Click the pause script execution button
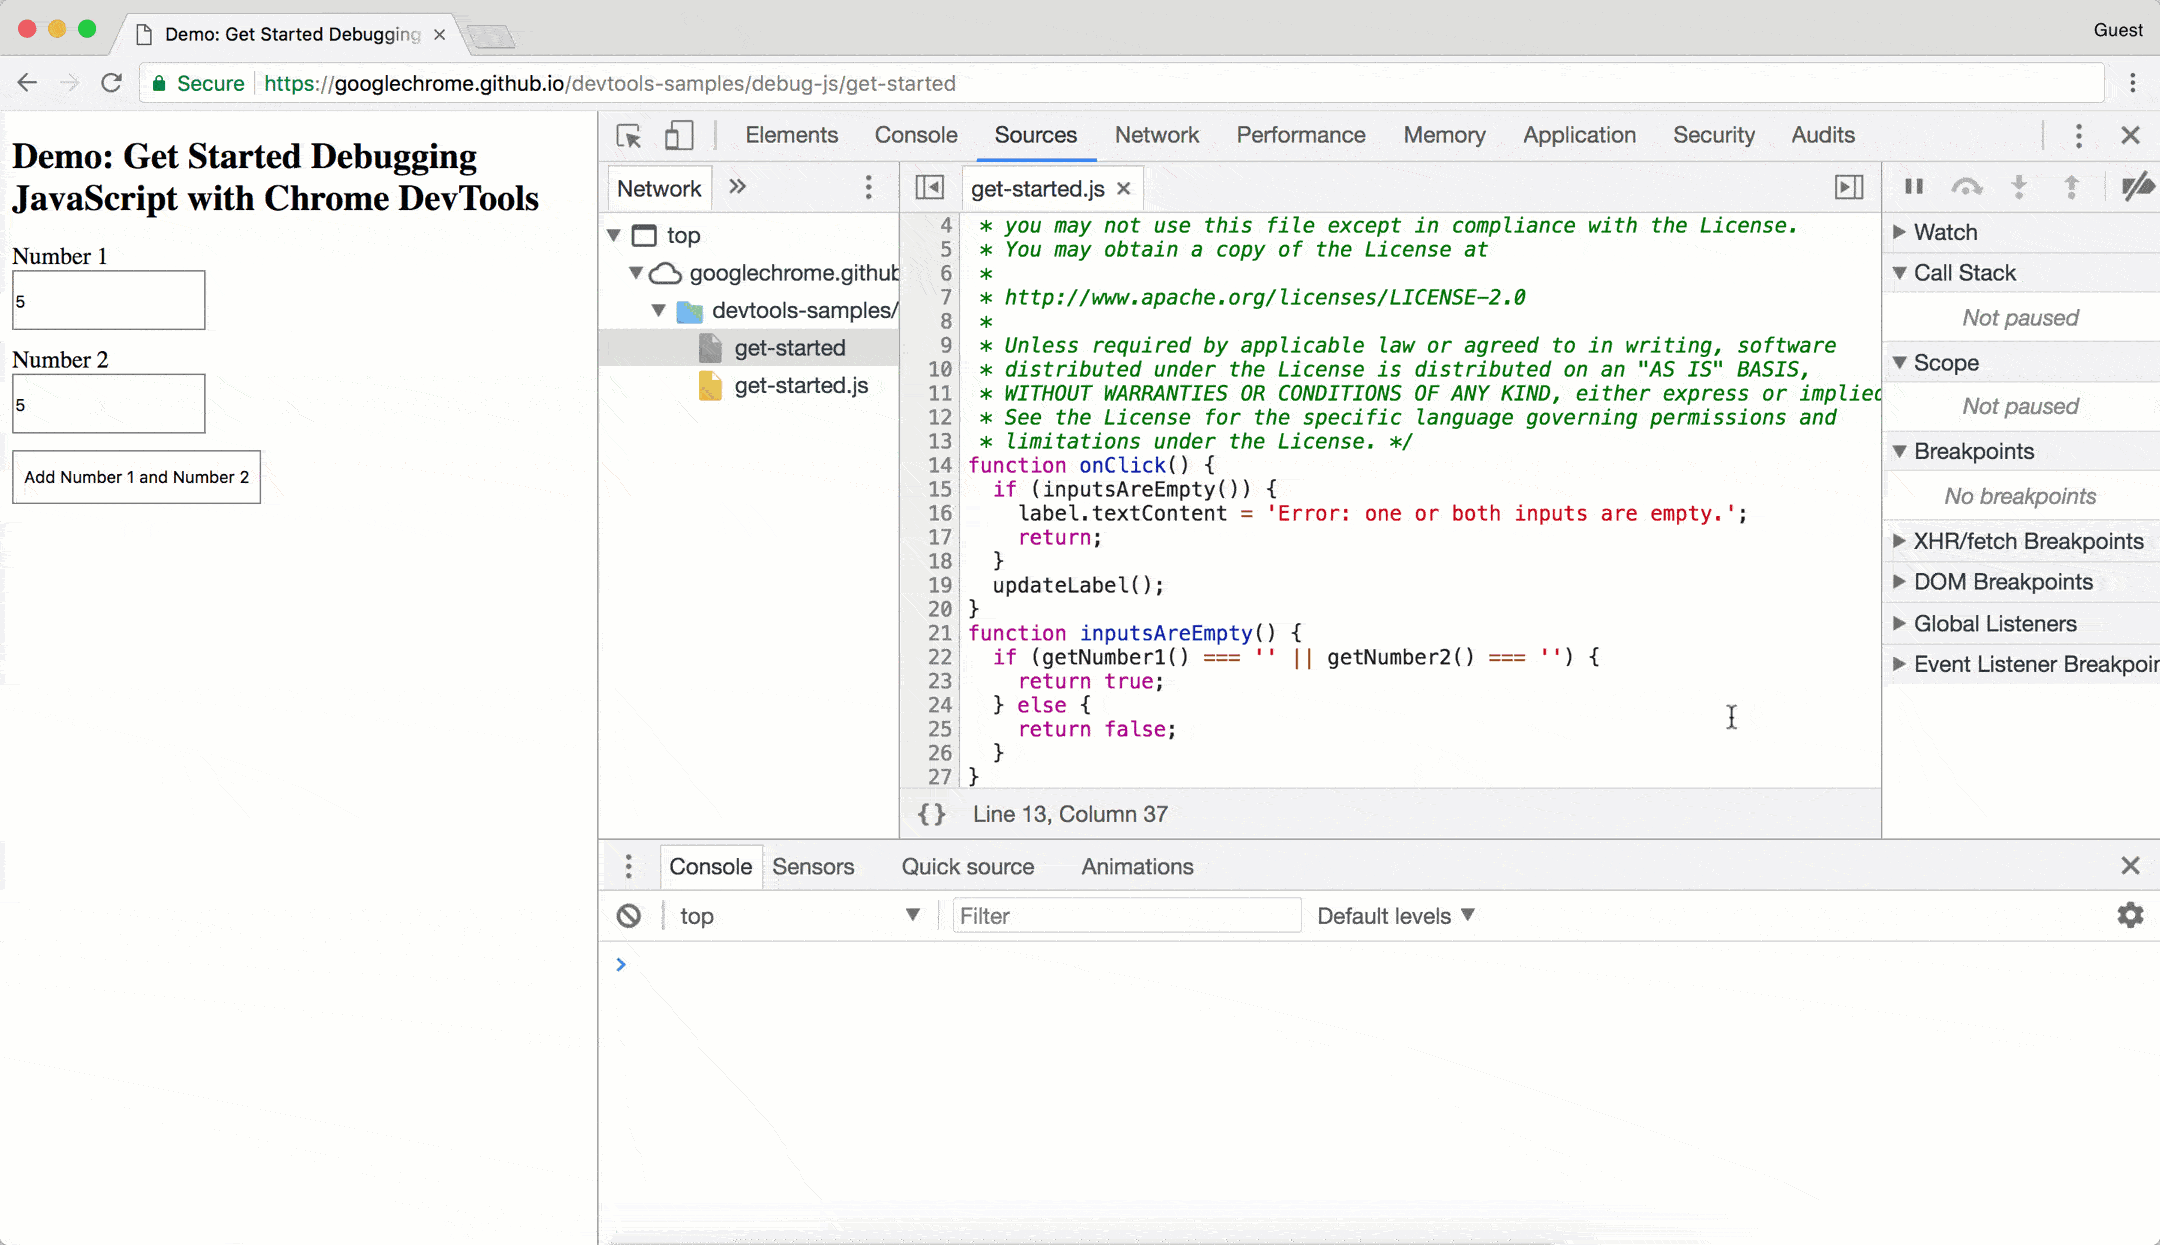 [1914, 187]
